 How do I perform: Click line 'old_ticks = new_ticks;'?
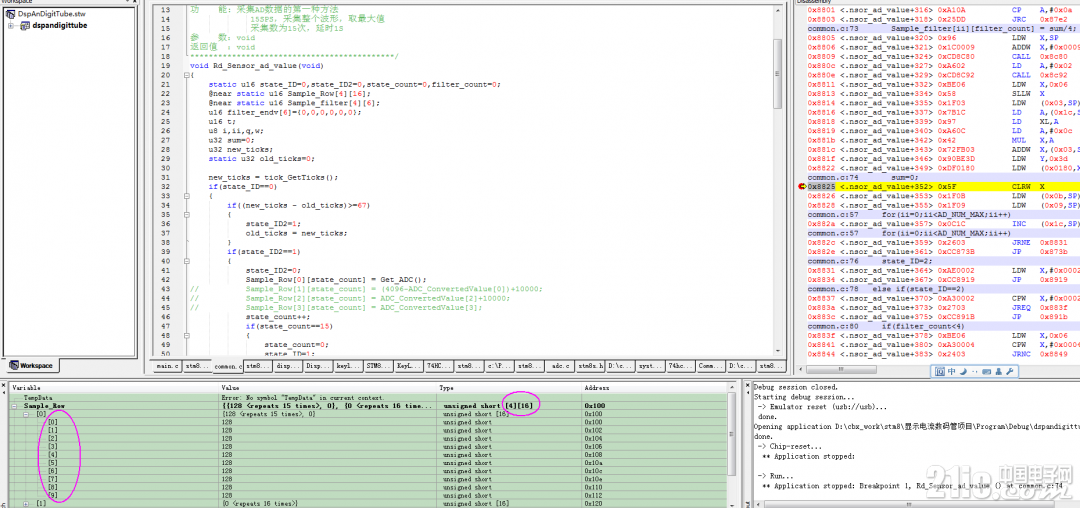click(x=296, y=233)
